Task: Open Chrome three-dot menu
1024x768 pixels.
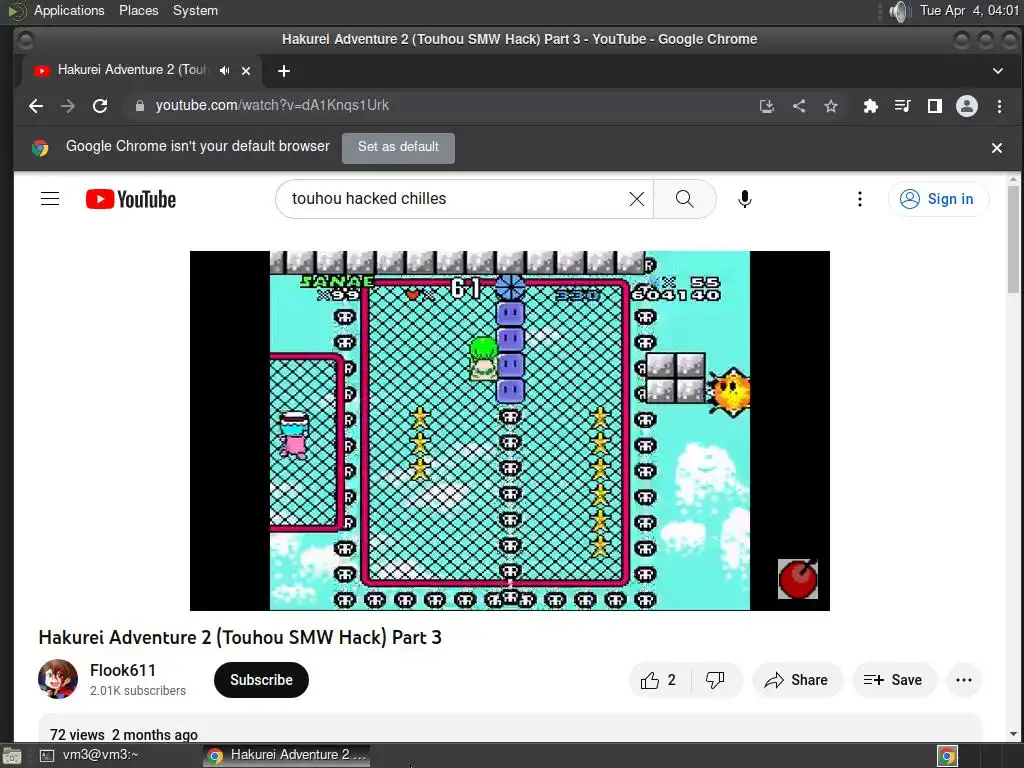Action: coord(999,106)
